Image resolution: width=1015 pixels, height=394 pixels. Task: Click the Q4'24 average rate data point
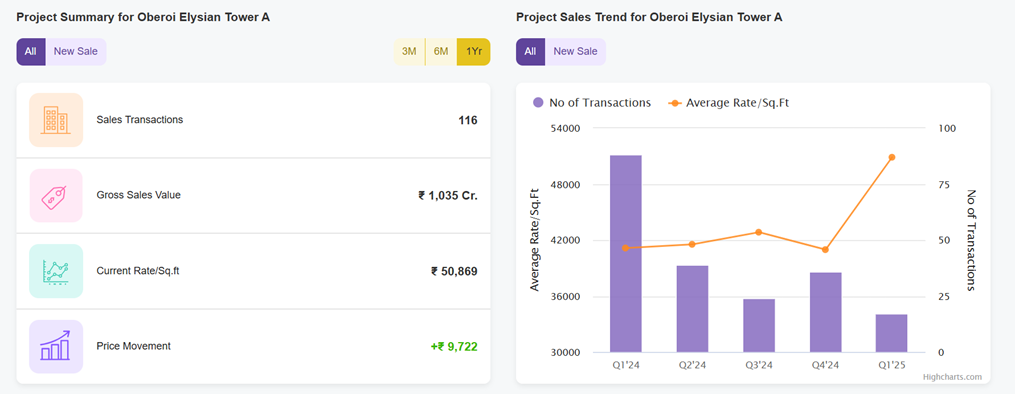coord(825,250)
